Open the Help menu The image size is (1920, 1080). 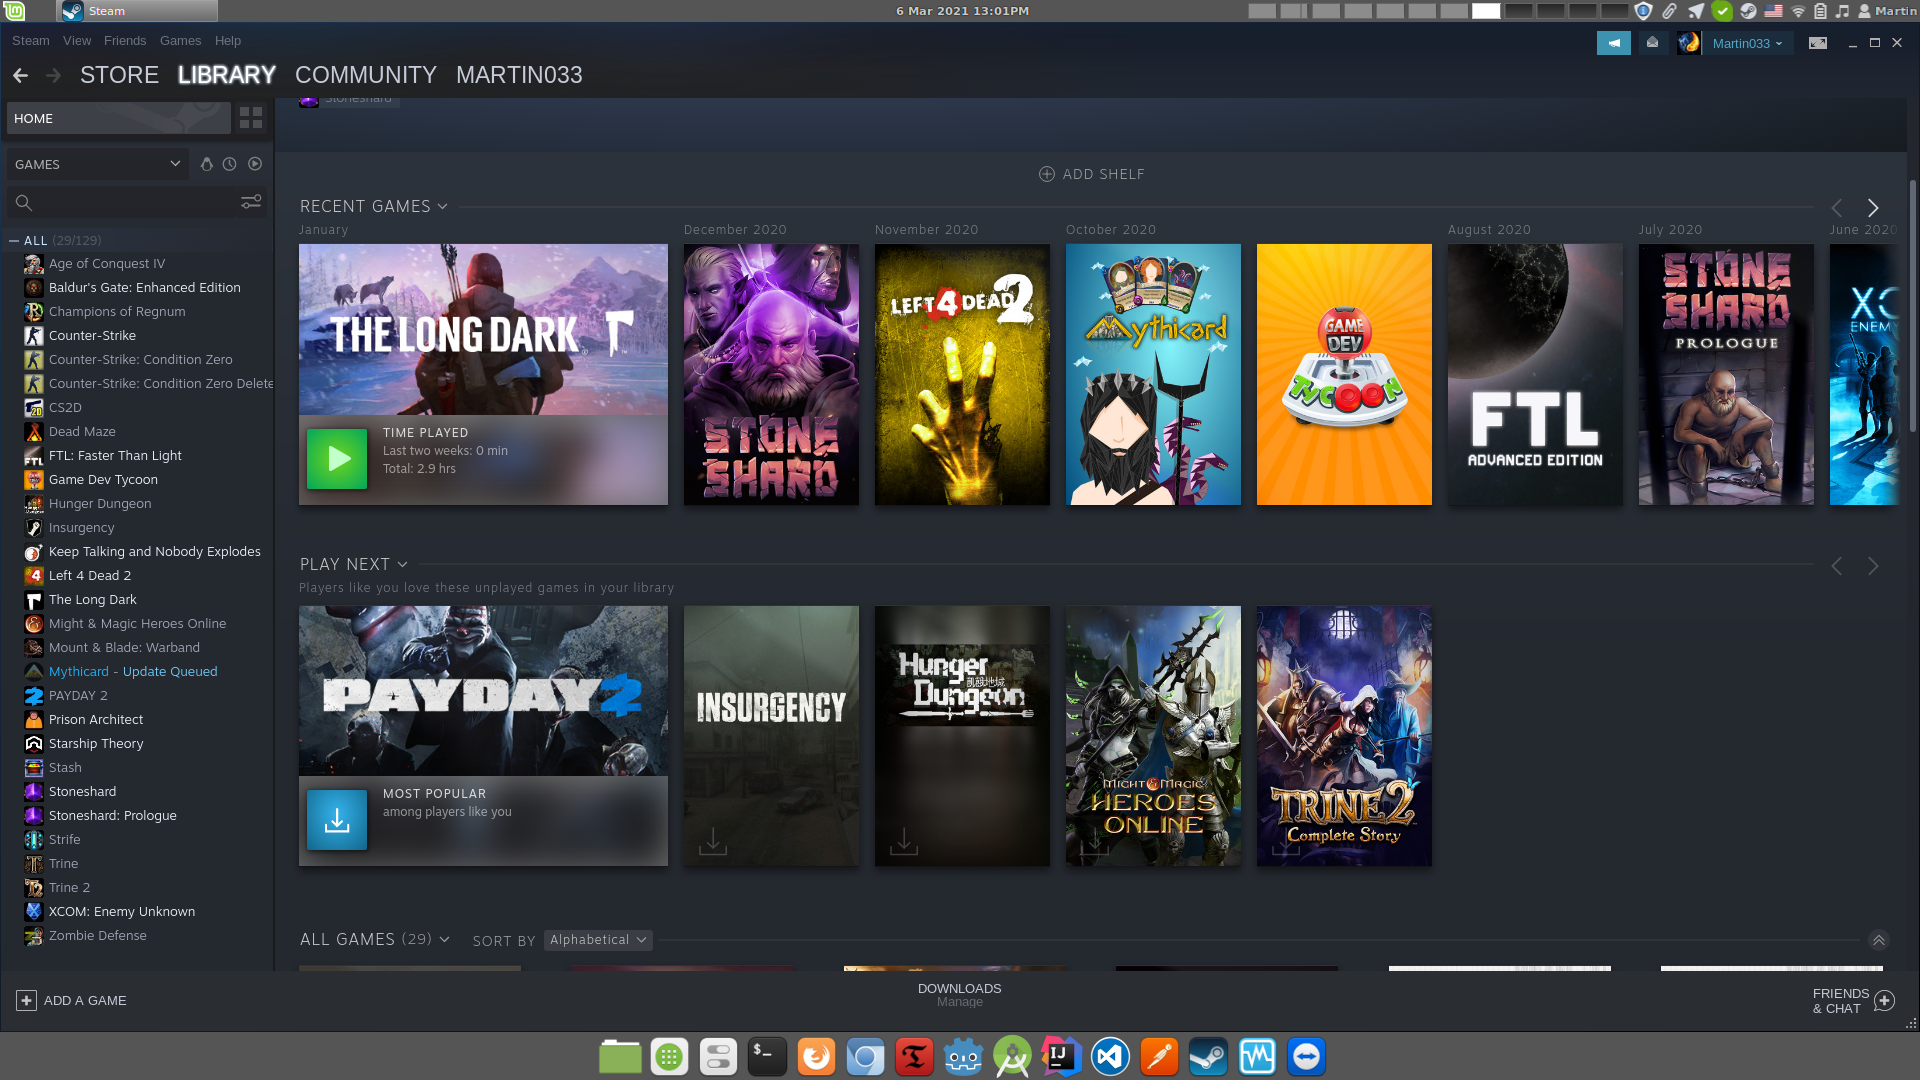click(228, 41)
